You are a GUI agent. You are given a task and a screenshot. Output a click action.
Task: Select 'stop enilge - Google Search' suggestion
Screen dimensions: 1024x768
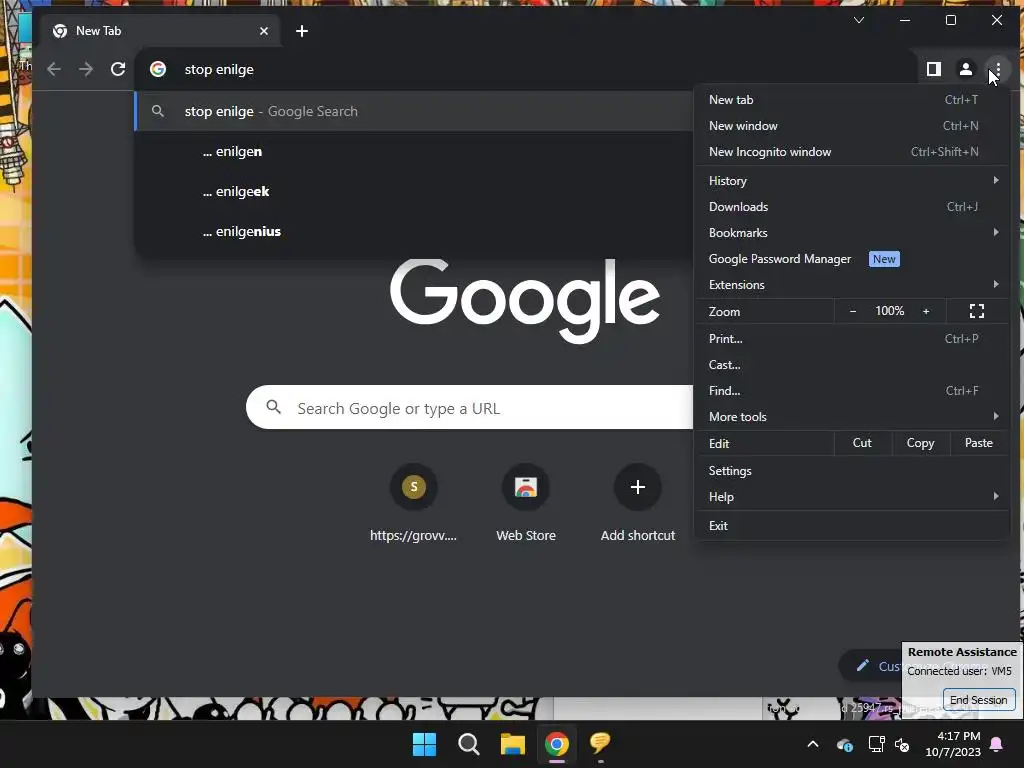414,111
